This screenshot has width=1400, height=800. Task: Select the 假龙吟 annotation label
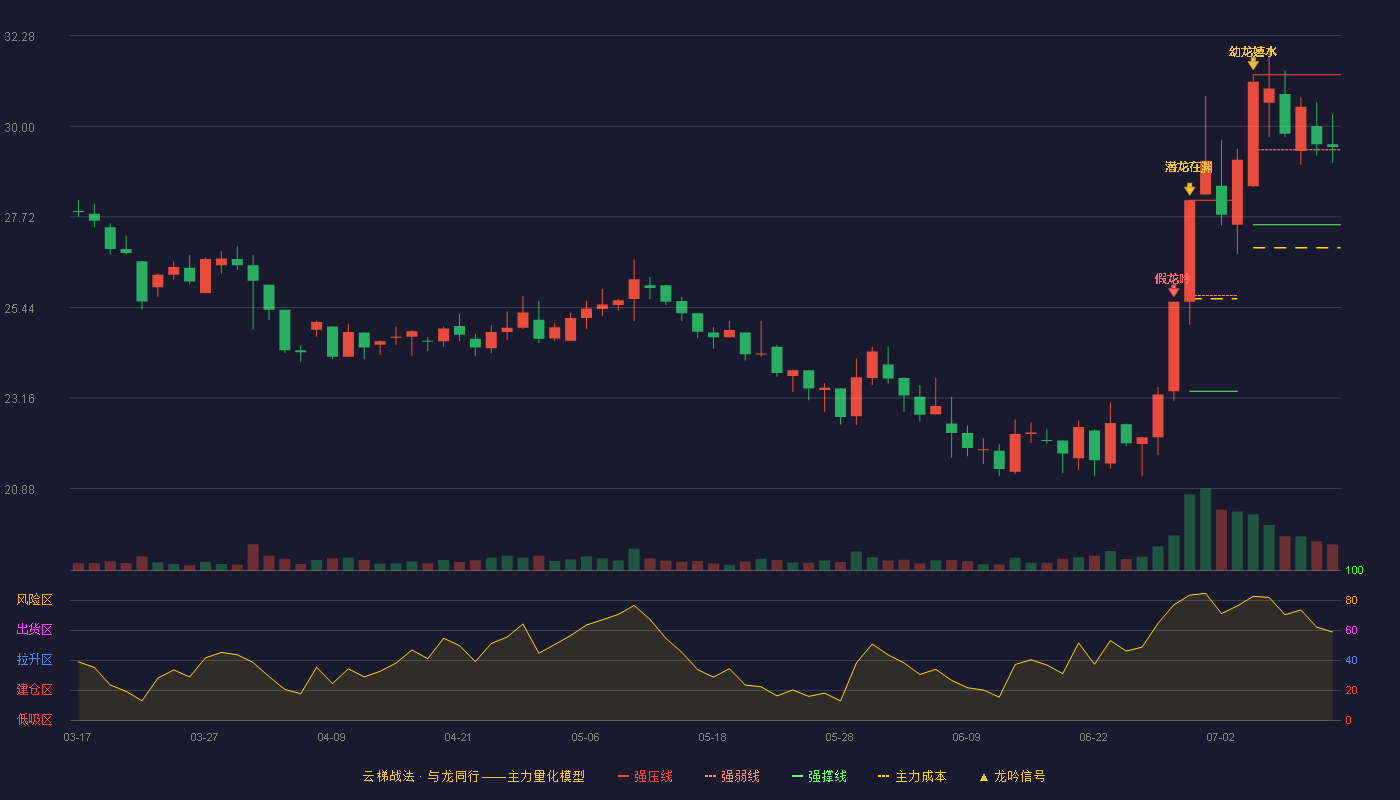point(1173,279)
